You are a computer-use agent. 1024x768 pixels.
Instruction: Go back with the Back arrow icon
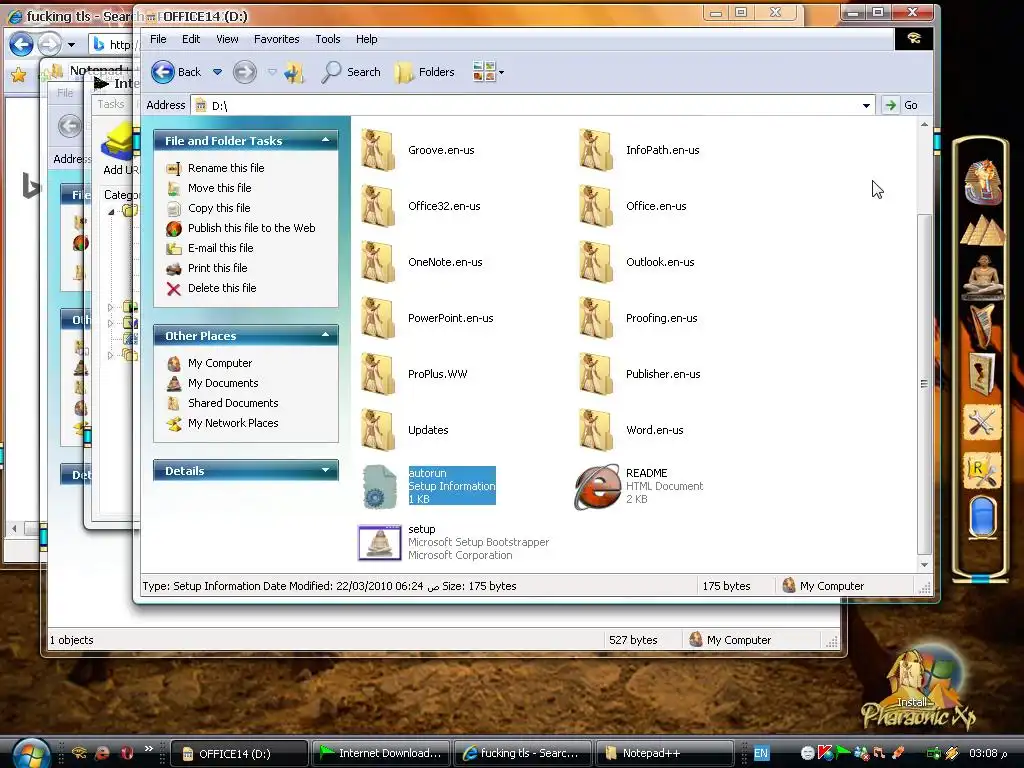(x=163, y=72)
